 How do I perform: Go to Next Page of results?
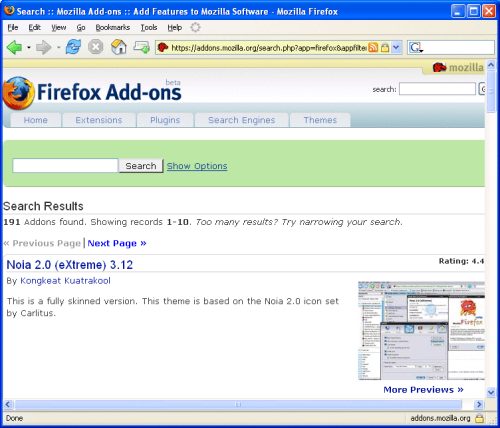pos(117,243)
